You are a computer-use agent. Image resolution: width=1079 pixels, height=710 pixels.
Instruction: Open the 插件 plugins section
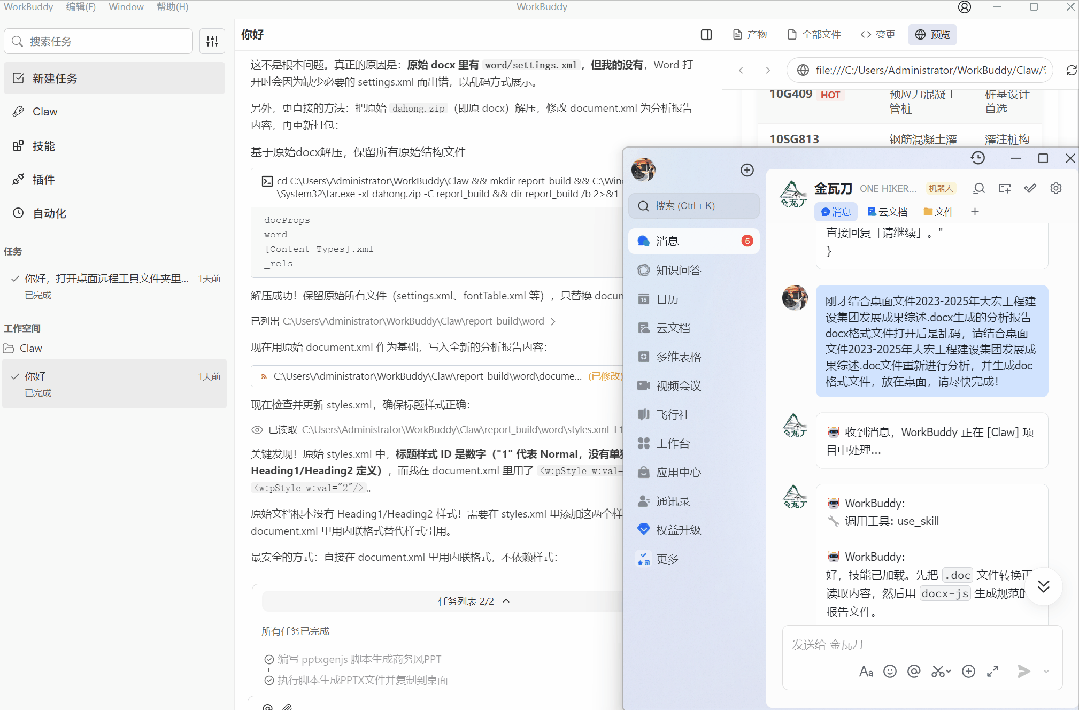tap(114, 180)
